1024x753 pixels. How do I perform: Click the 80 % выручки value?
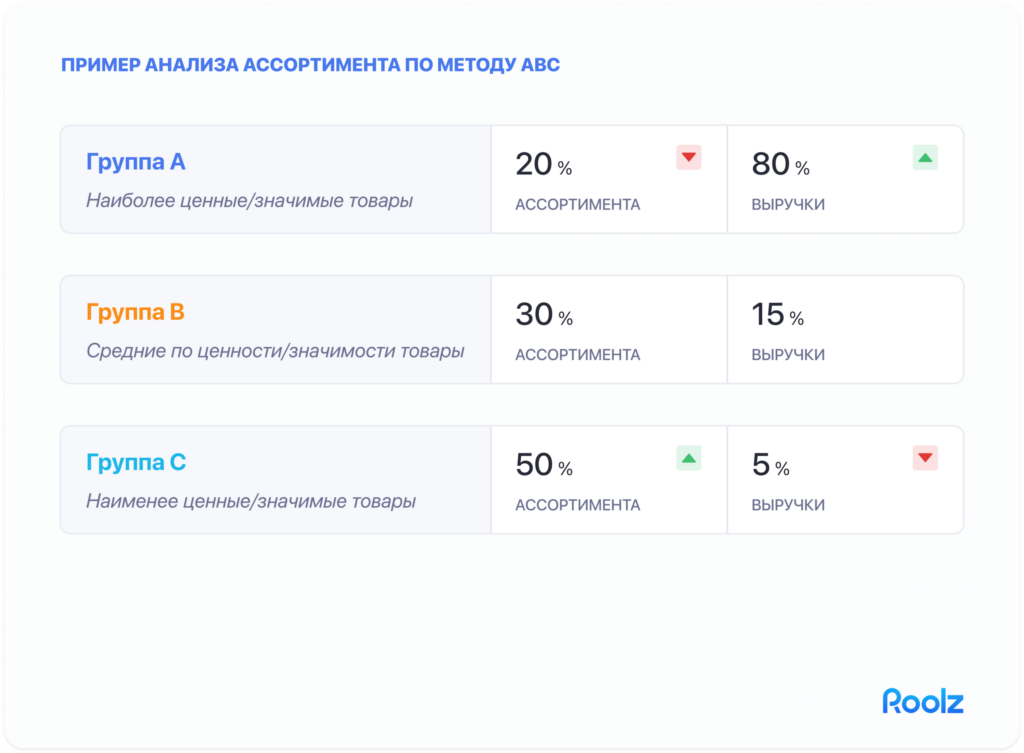point(780,165)
